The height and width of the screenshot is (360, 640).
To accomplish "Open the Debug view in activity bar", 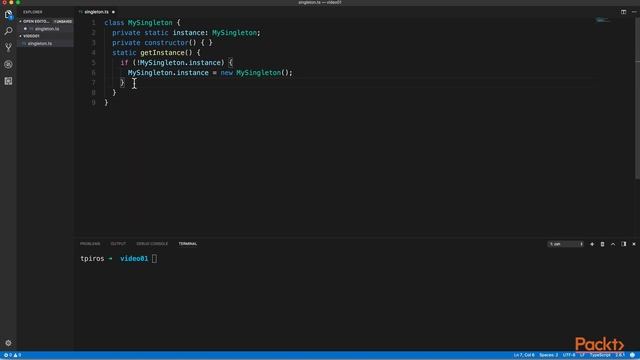I will click(x=9, y=64).
